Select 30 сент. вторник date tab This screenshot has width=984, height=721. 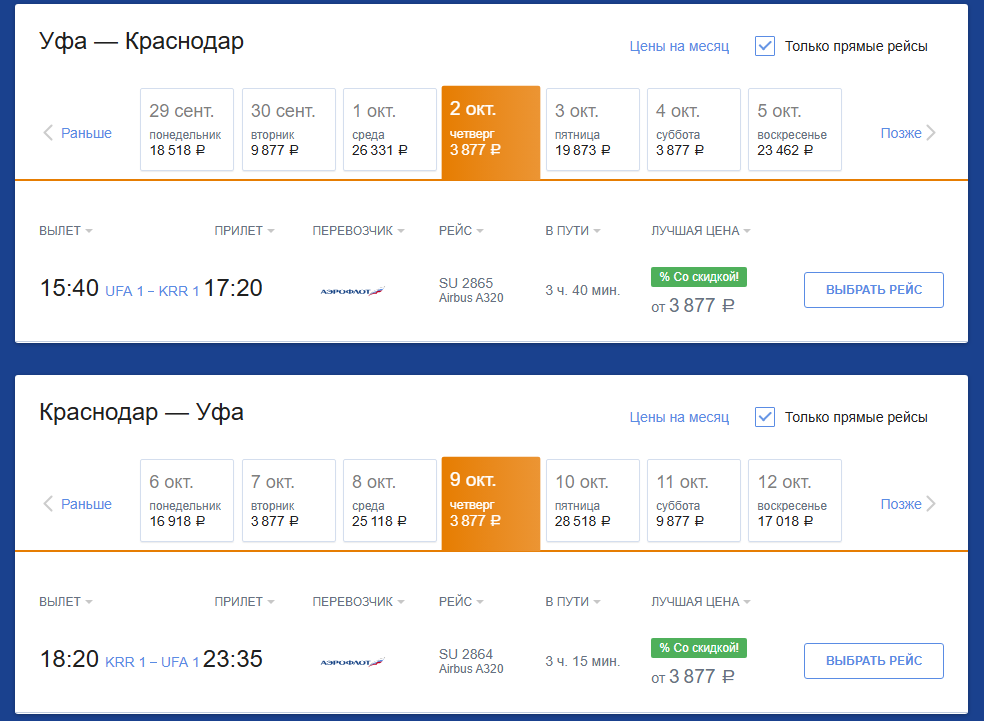[x=288, y=129]
